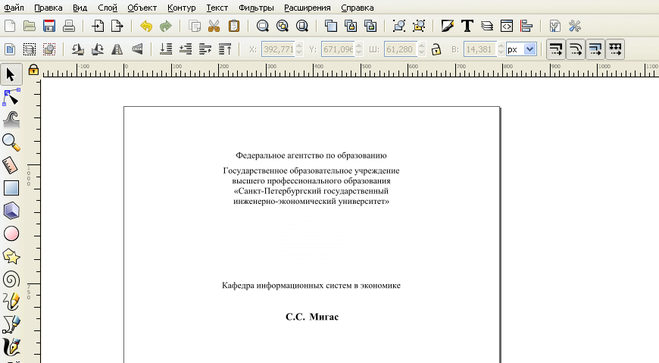Toggle move patterns with objects
Image resolution: width=659 pixels, height=363 pixels.
(x=615, y=49)
